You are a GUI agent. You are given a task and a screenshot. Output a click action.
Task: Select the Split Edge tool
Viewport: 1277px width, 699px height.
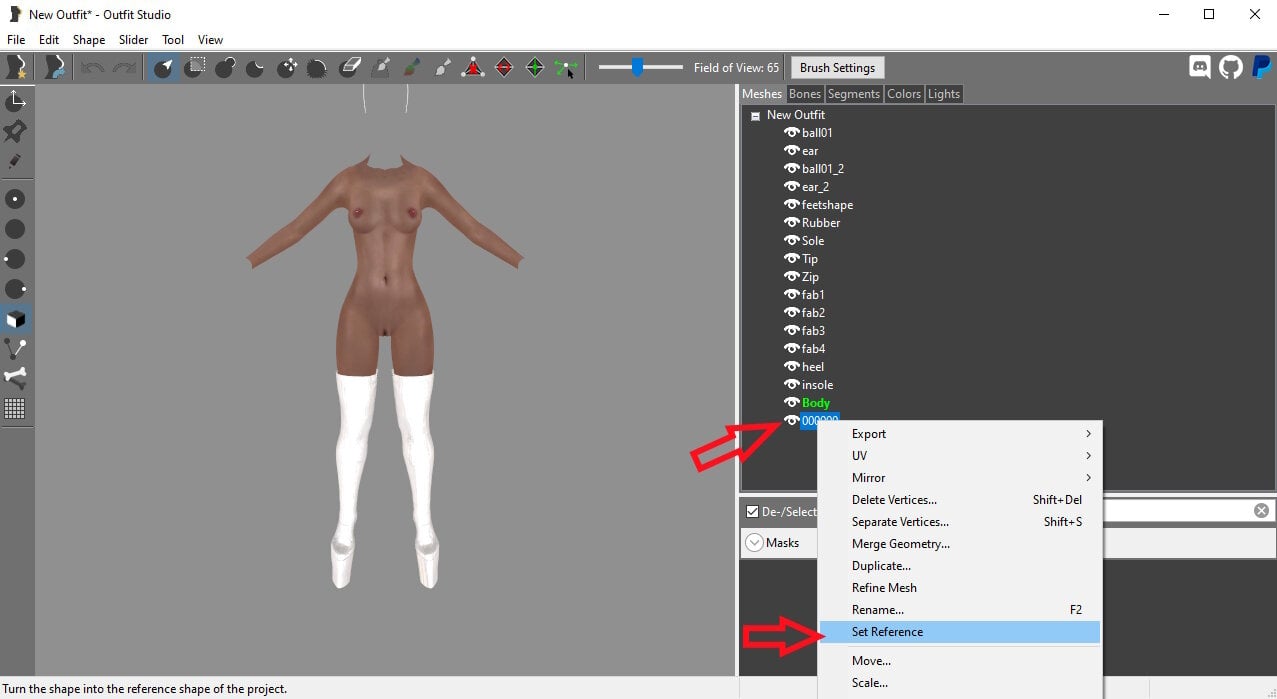535,68
